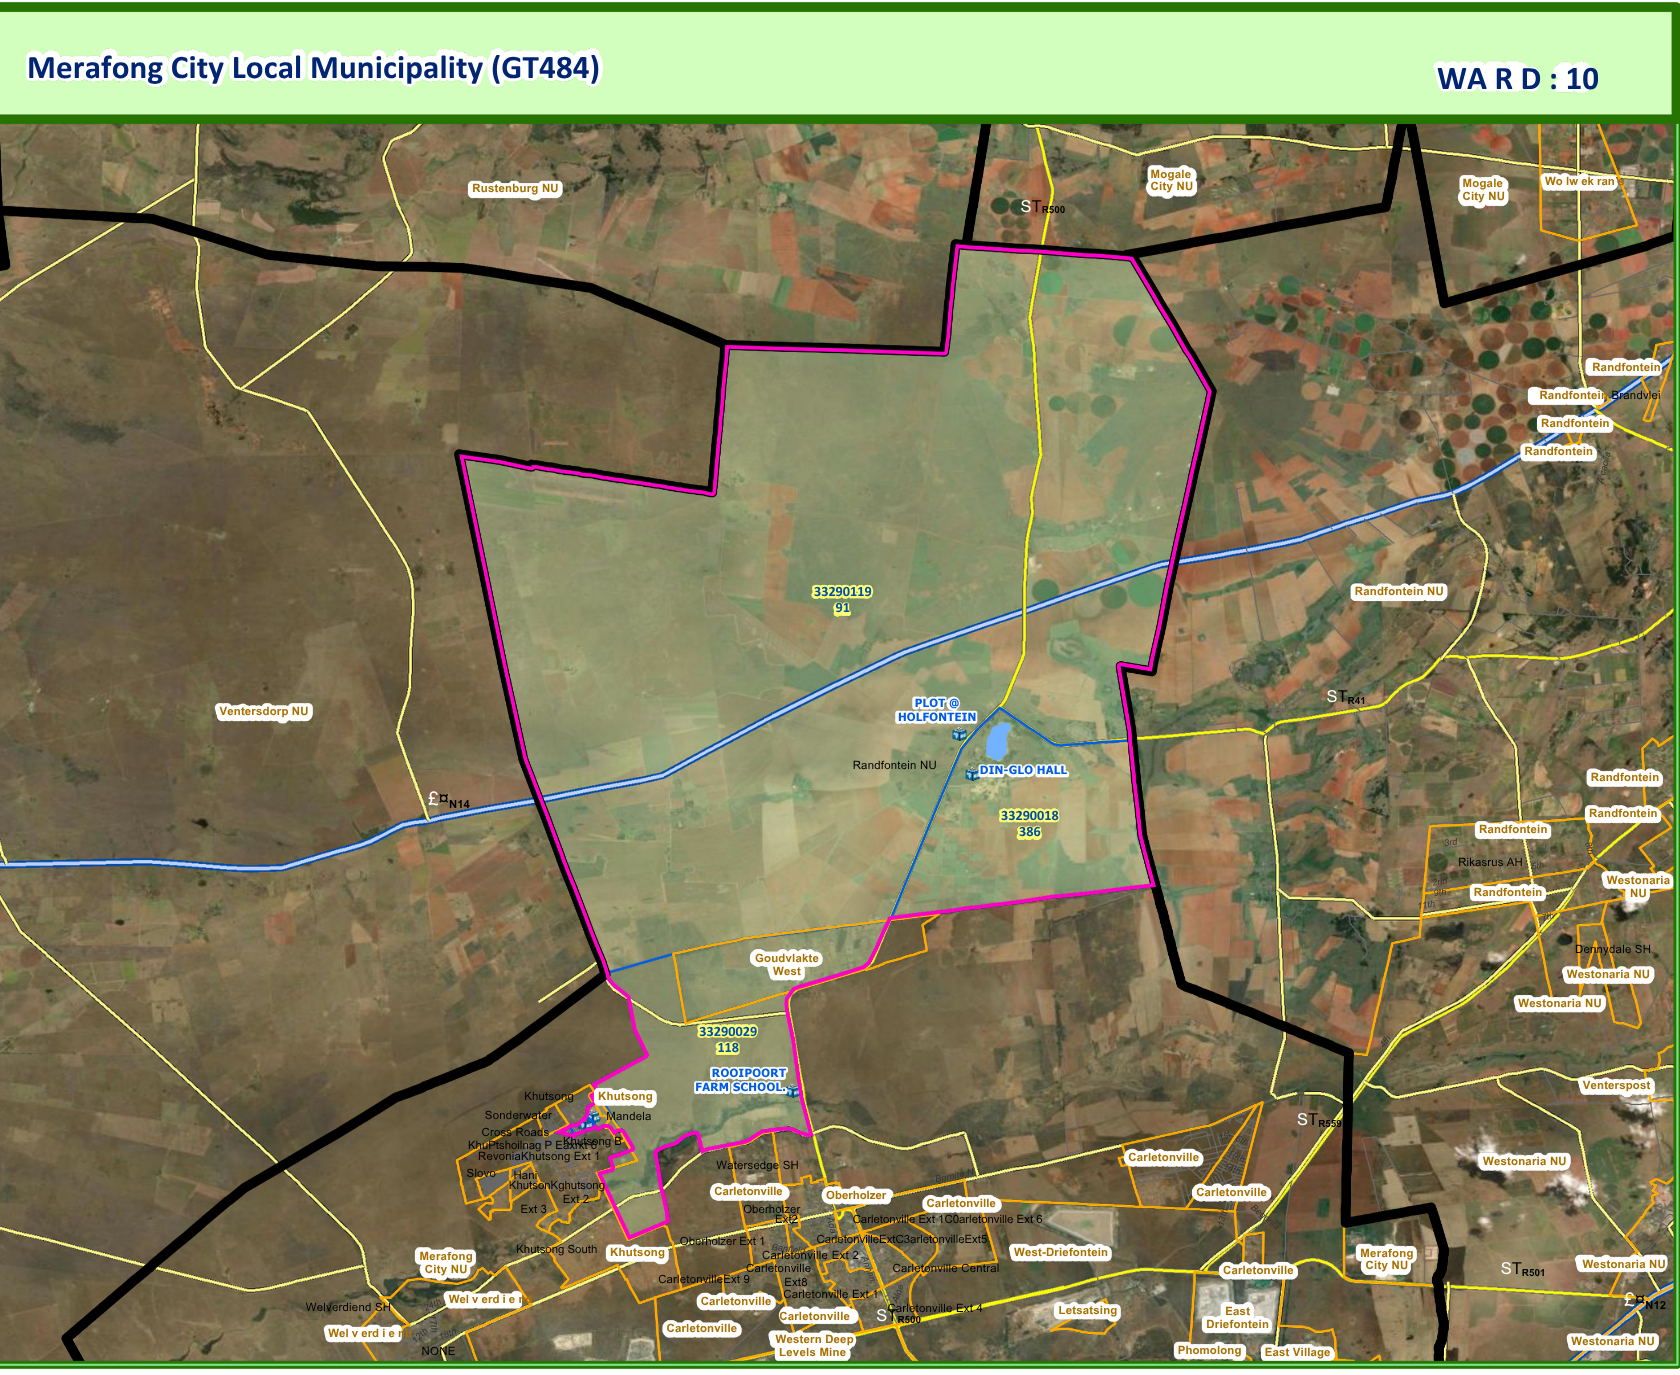Screen dimensions: 1680x1375
Task: Click the voting station icon below PLOT @ HOLFONTEIN
Action: tap(959, 734)
